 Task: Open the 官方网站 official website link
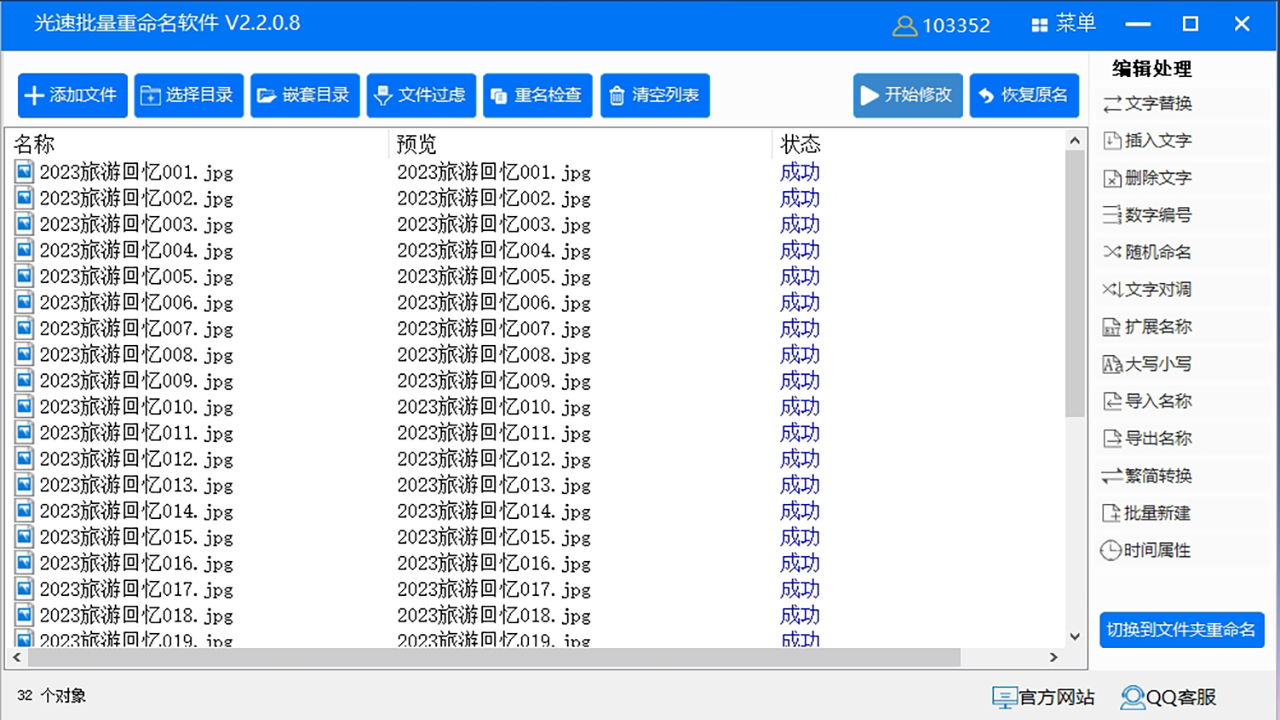[1043, 697]
